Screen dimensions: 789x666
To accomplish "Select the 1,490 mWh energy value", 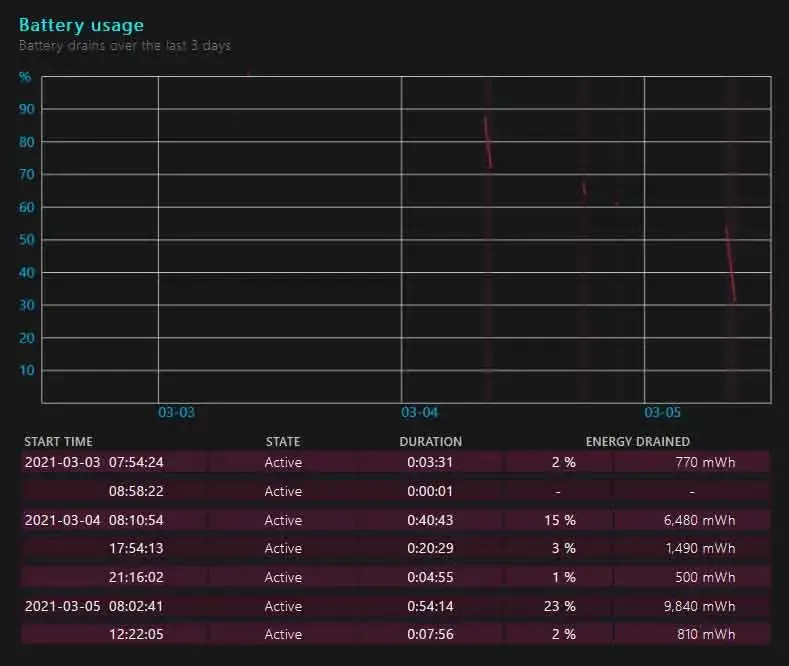I will click(x=700, y=548).
